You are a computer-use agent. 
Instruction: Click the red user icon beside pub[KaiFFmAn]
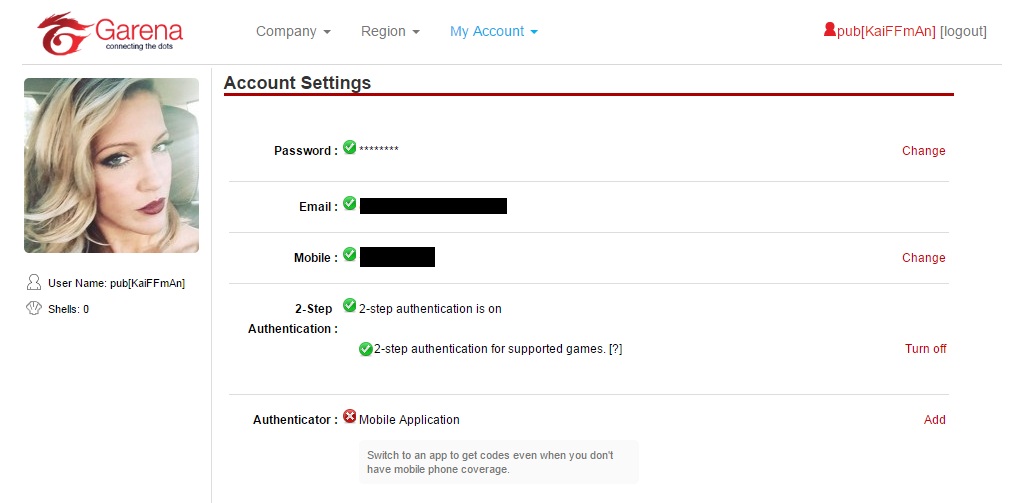coord(829,30)
